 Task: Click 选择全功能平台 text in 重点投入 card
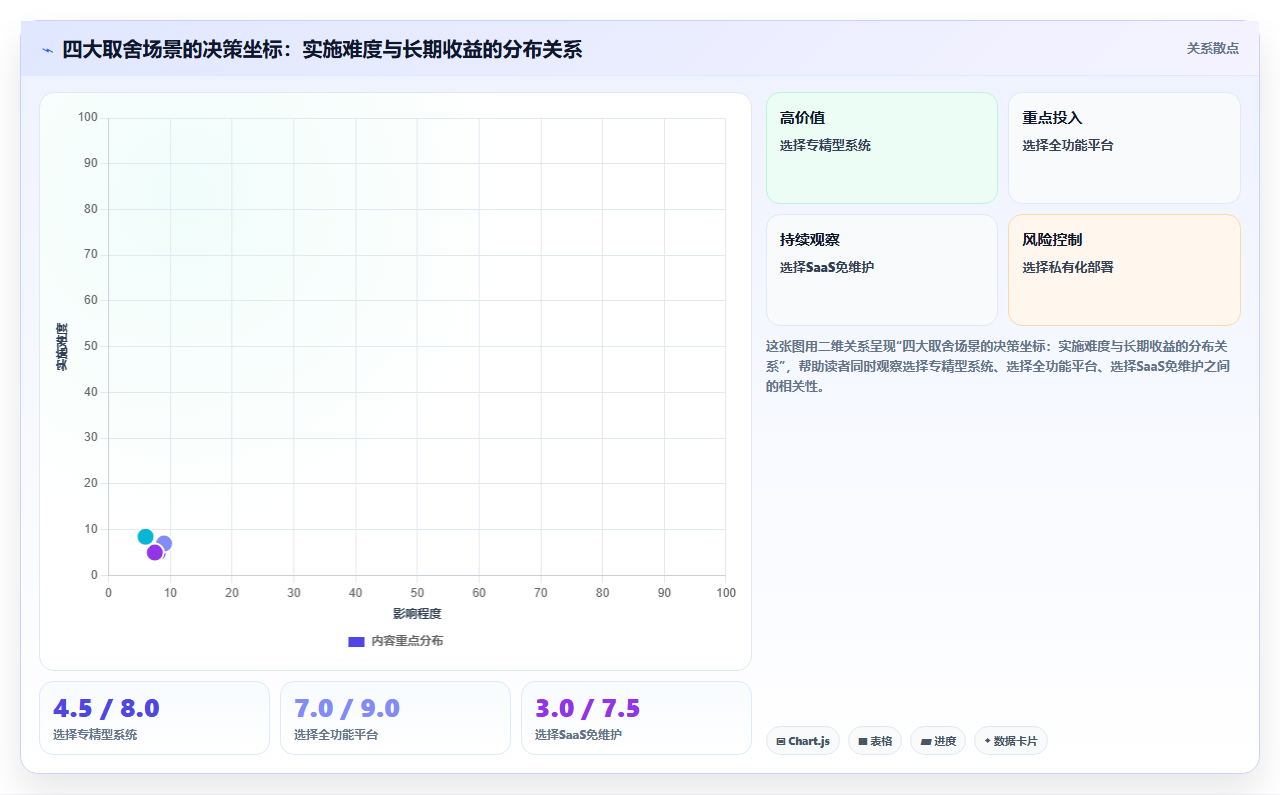tap(1067, 145)
